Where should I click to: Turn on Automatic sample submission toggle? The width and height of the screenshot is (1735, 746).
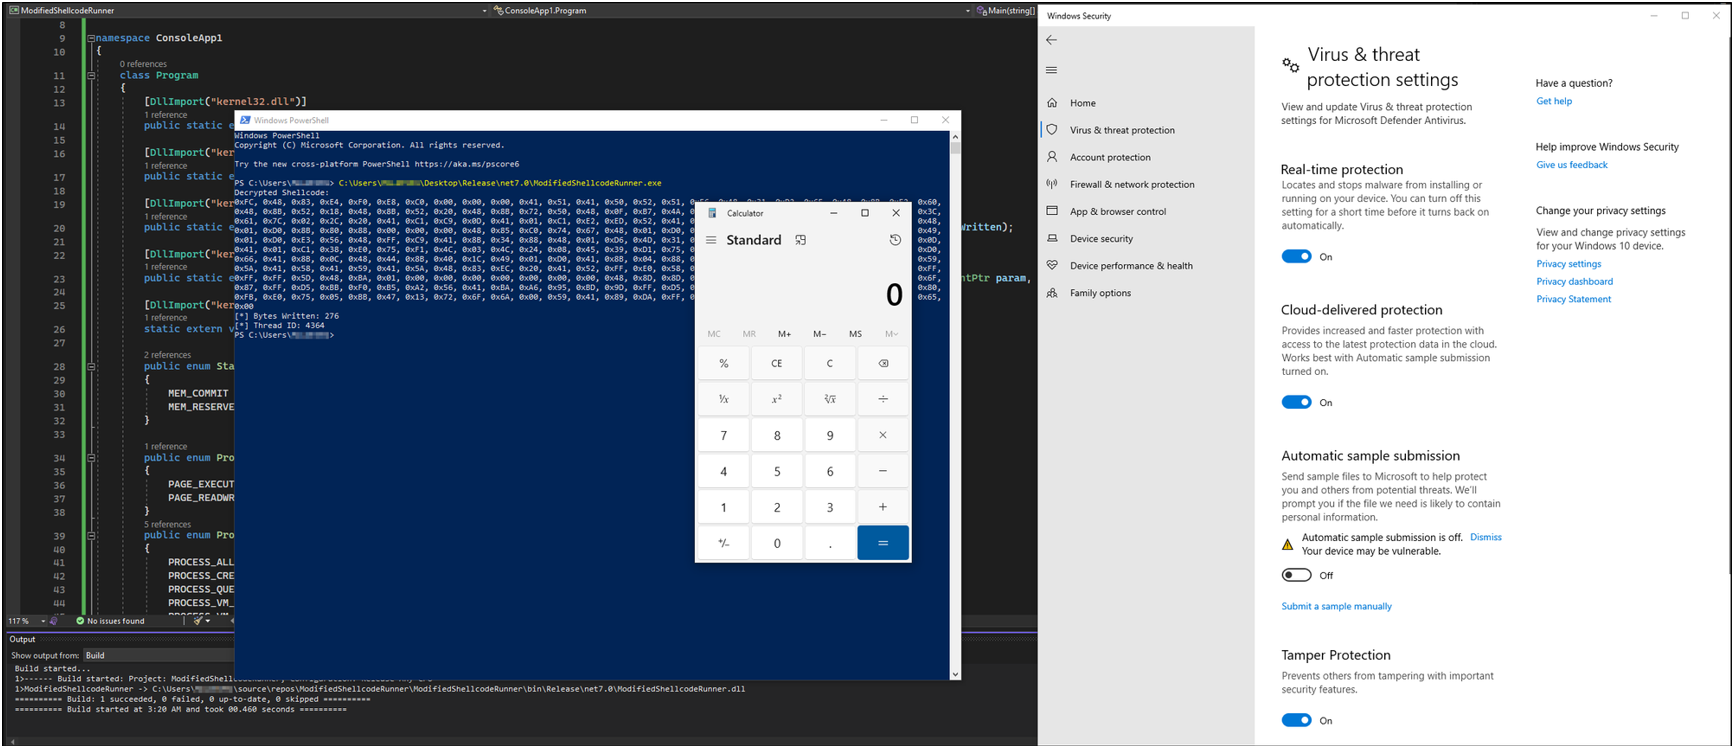[x=1297, y=575]
